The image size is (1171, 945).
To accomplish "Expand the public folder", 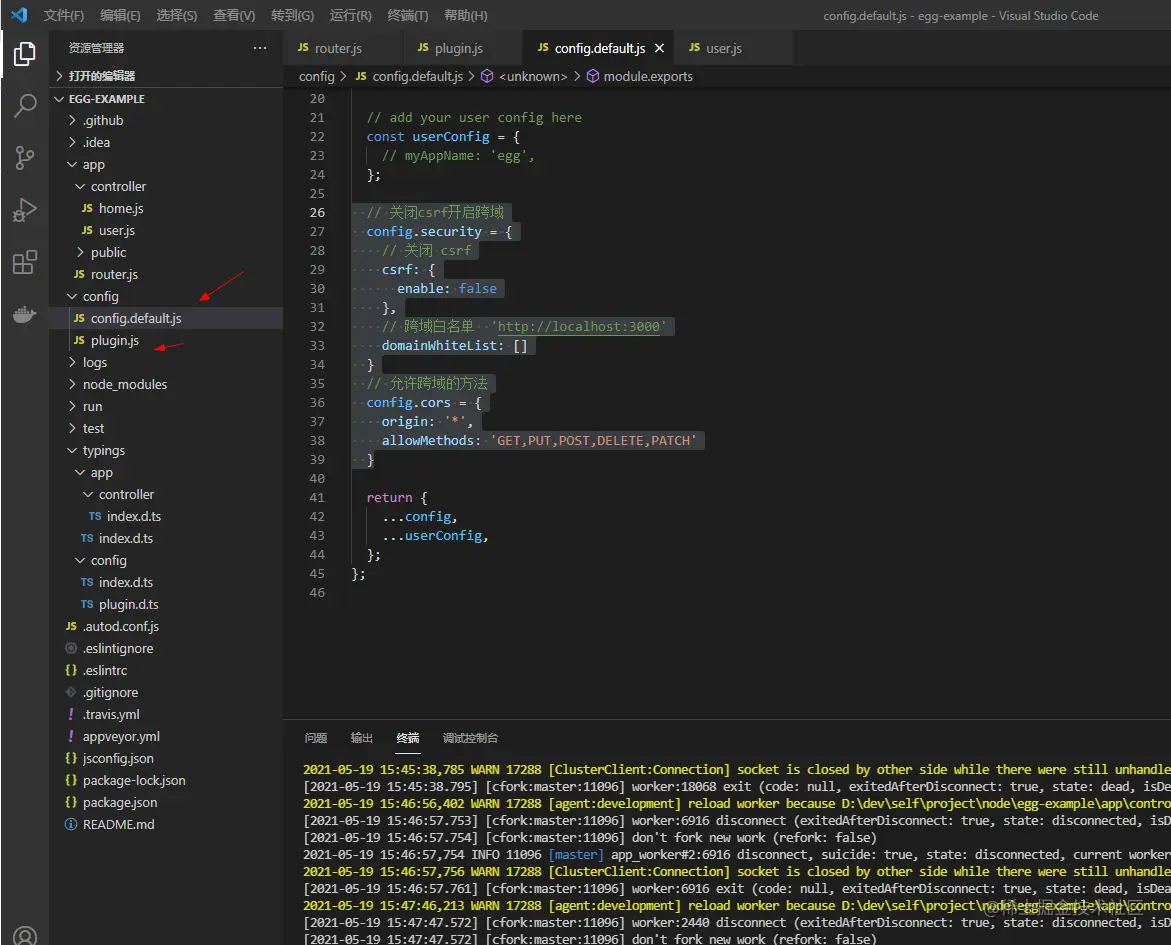I will coord(108,252).
